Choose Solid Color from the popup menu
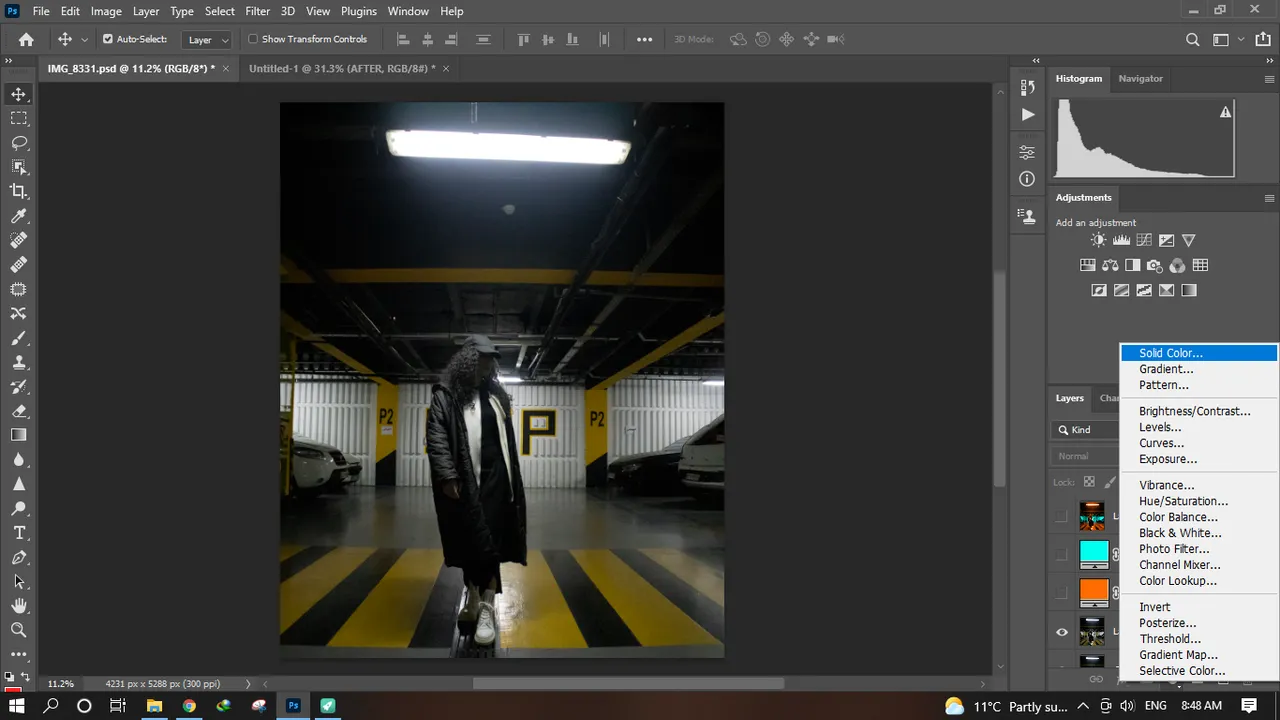 [1199, 353]
